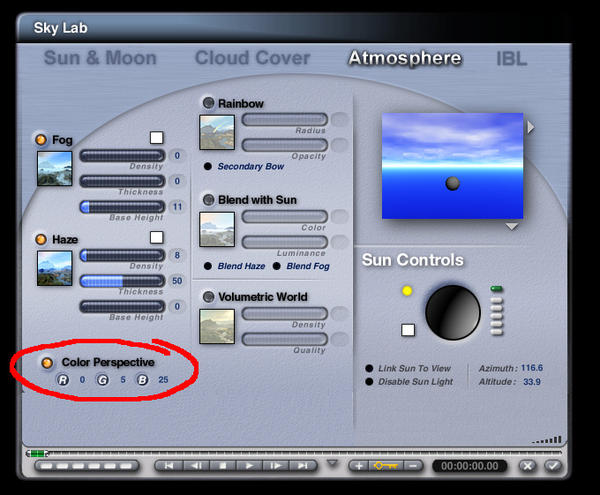The height and width of the screenshot is (495, 600).
Task: Toggle the Color Perspective button
Action: (x=47, y=362)
